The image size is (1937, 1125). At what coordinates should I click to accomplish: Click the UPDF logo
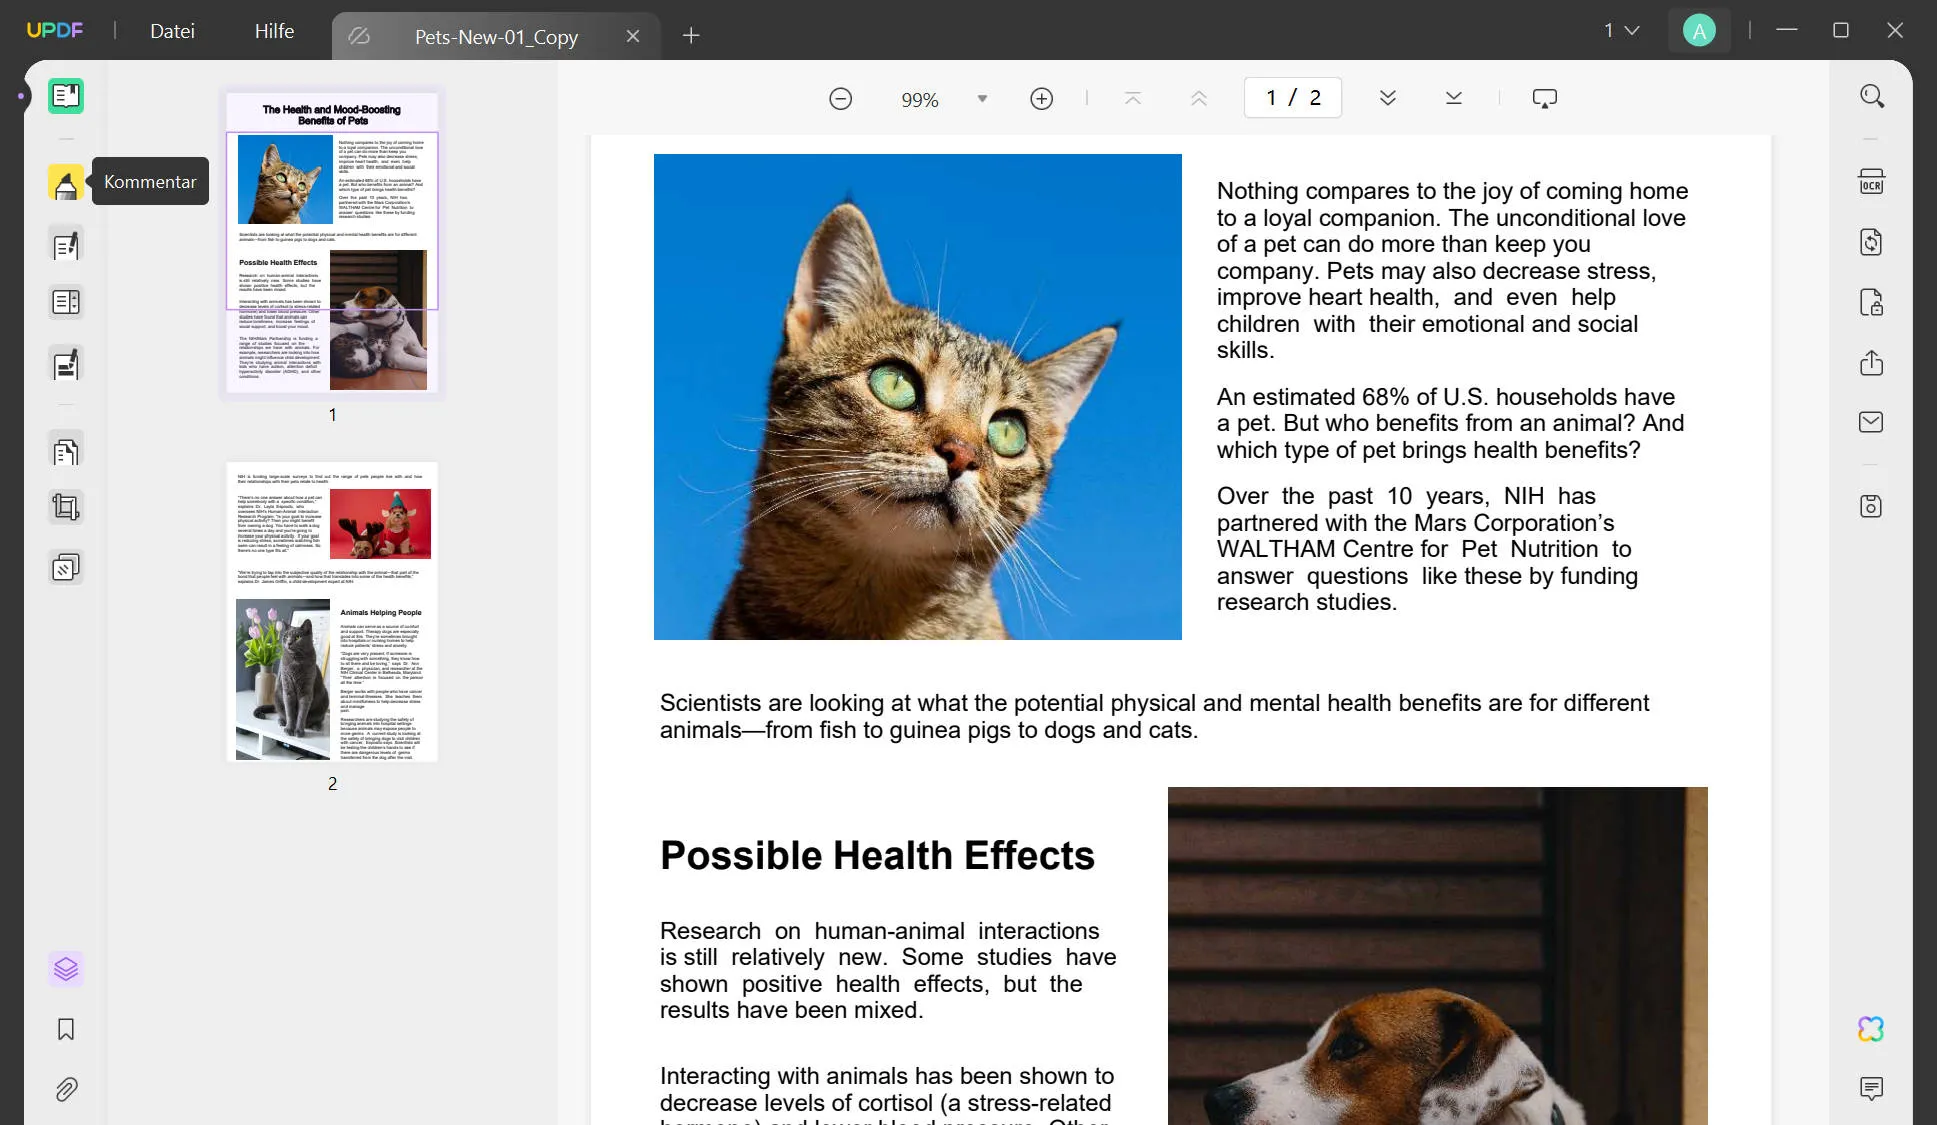[x=55, y=31]
